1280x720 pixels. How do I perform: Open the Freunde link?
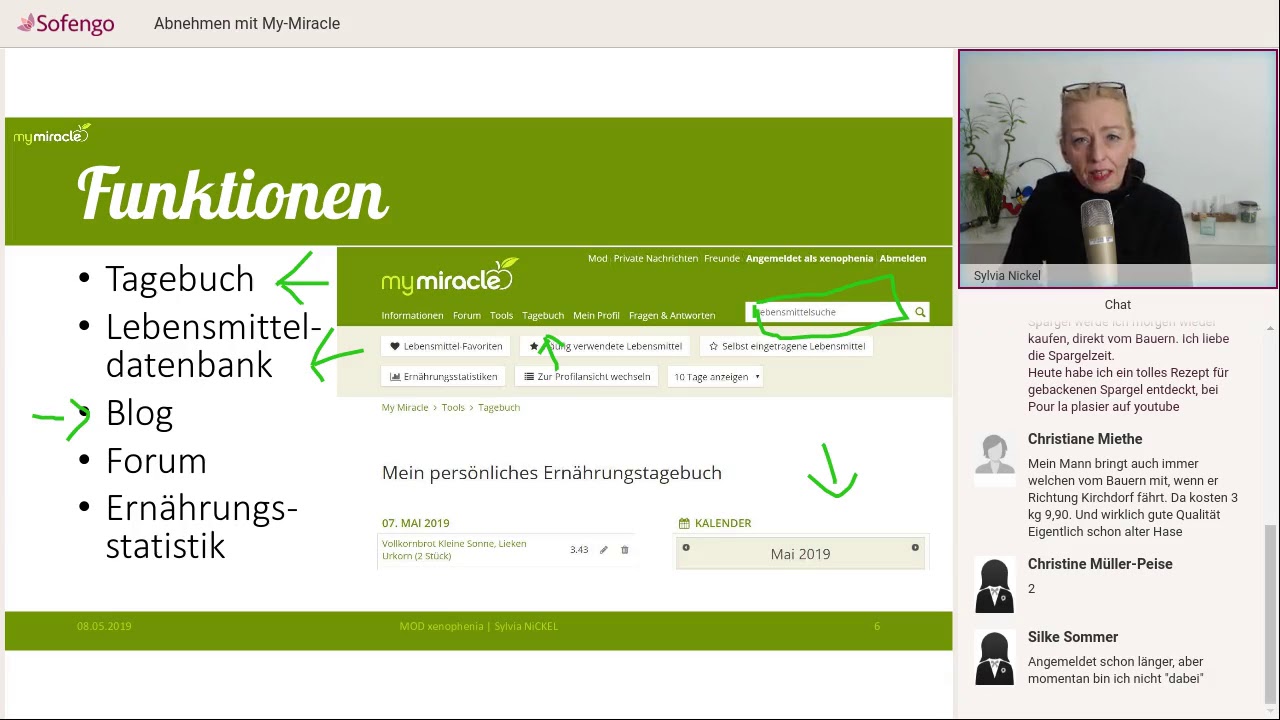pos(722,259)
